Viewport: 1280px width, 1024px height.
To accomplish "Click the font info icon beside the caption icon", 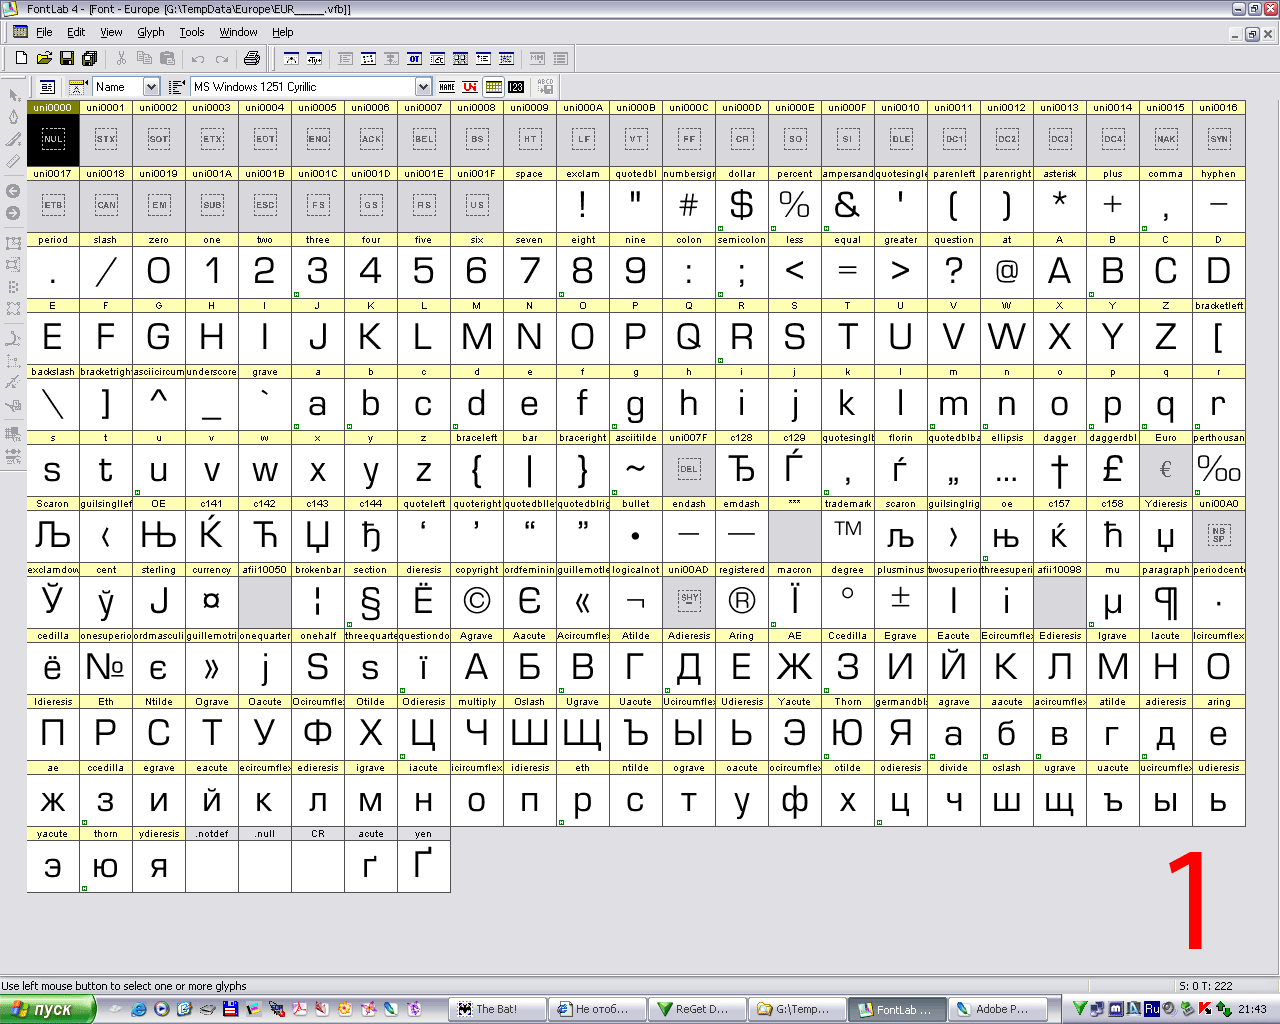I will (47, 87).
